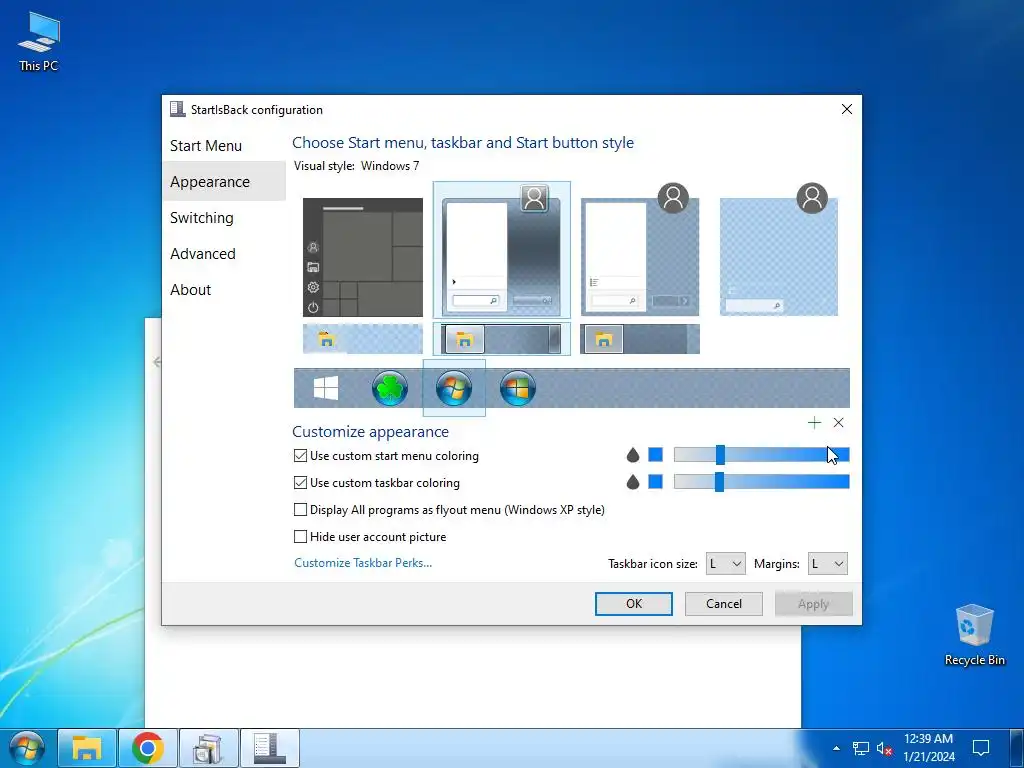Select the Windows 7 glass taskbar style
The width and height of the screenshot is (1024, 768).
502,339
